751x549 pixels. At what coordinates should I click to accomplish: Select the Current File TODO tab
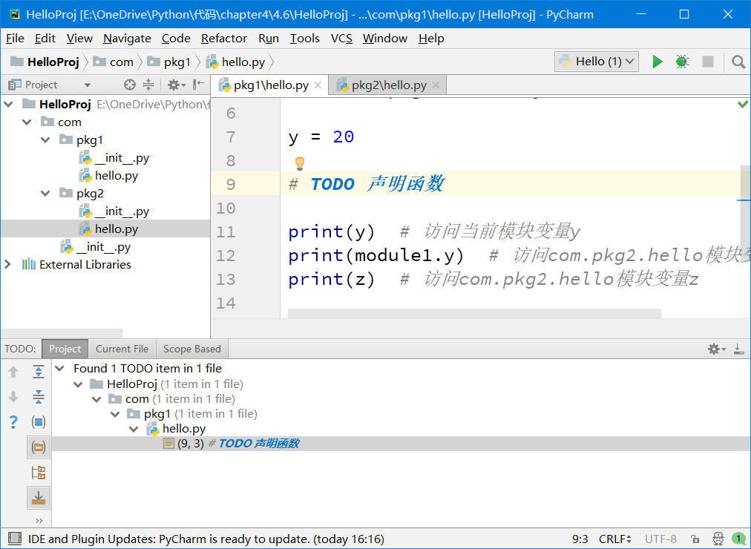point(122,349)
